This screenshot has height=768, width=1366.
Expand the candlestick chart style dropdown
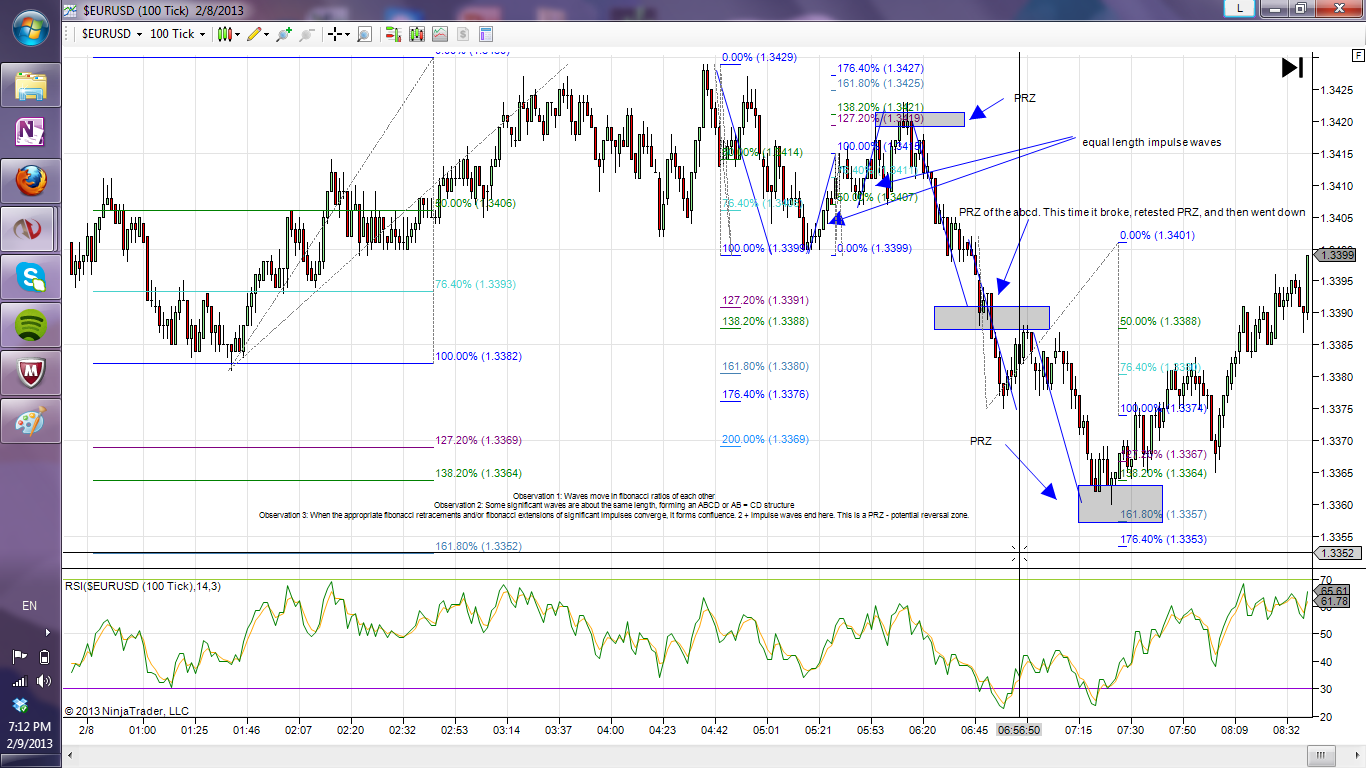click(x=227, y=34)
